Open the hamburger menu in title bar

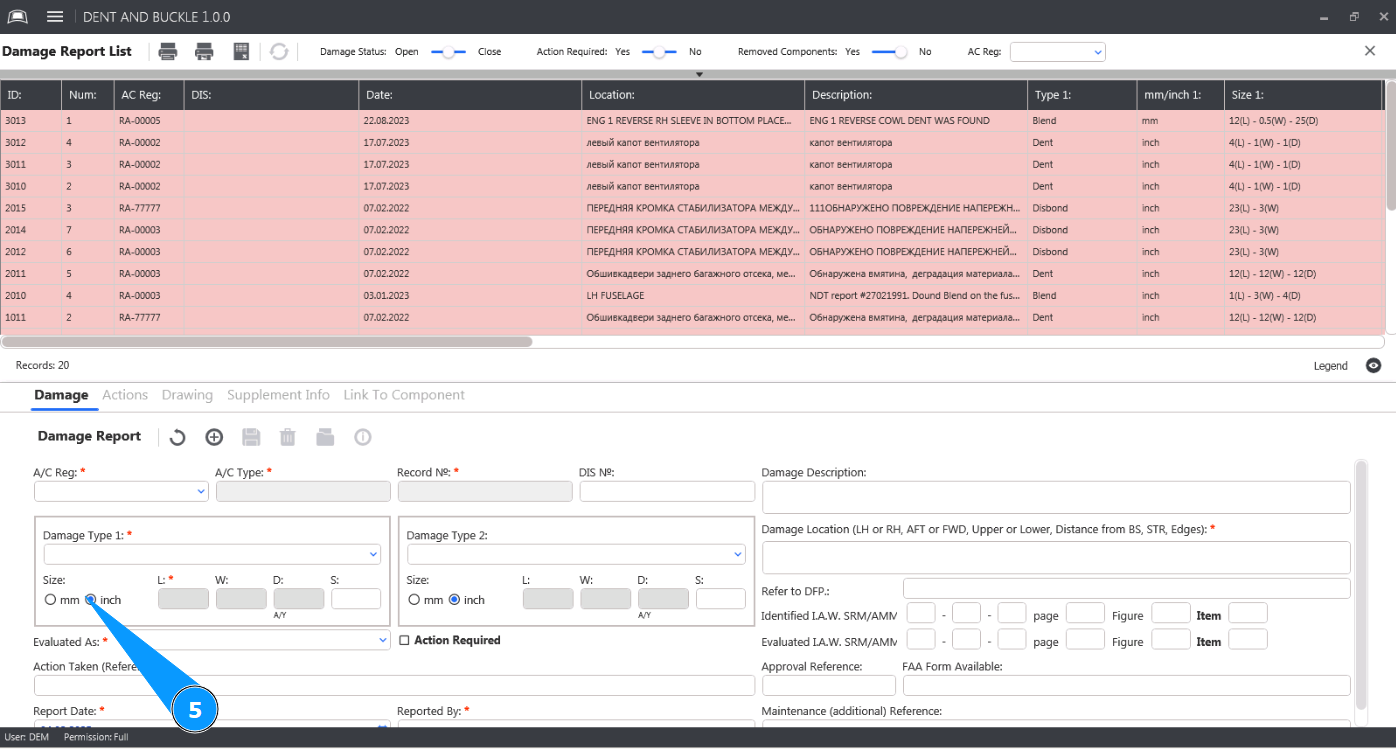coord(55,17)
